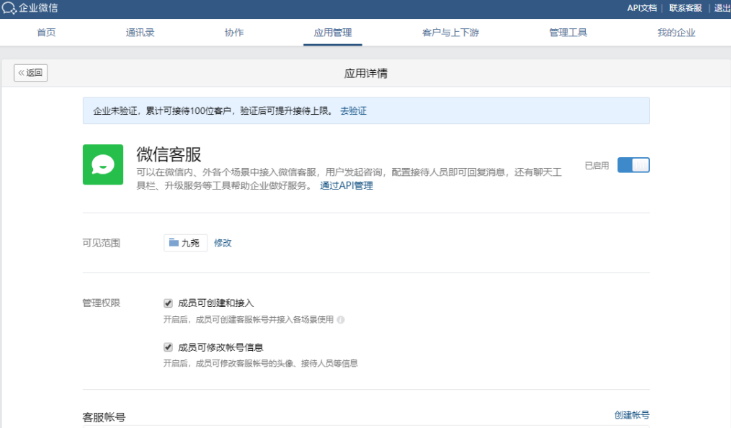731x428 pixels.
Task: Uncheck 成员可修改帐号信息 checkbox
Action: pos(168,347)
